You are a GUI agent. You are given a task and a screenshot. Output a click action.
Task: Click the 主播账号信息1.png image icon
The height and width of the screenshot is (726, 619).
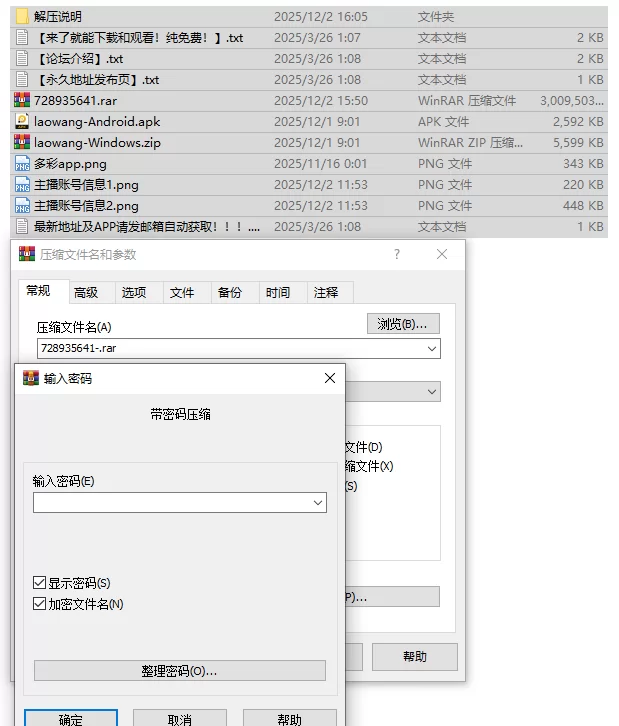pos(22,184)
